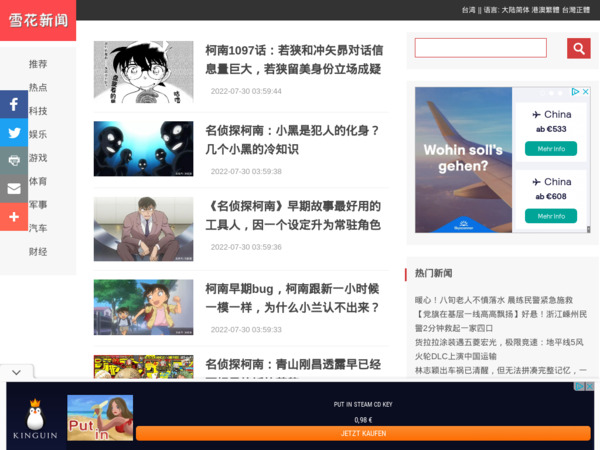
Task: Click timestamp 2022-07-30 03:59:38
Action: tap(246, 171)
